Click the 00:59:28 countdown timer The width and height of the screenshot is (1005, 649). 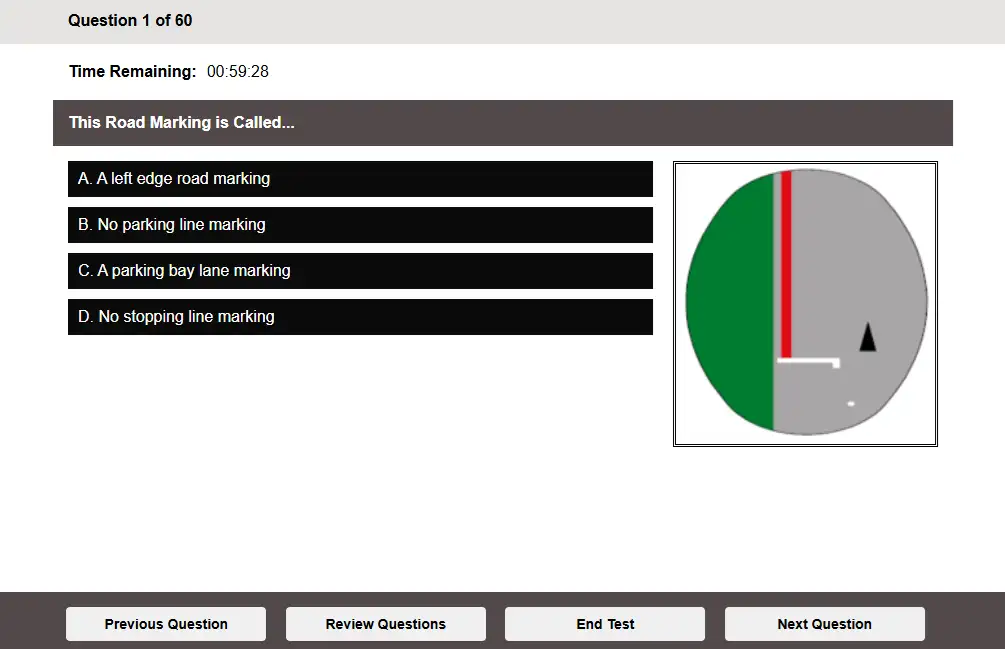(x=238, y=72)
